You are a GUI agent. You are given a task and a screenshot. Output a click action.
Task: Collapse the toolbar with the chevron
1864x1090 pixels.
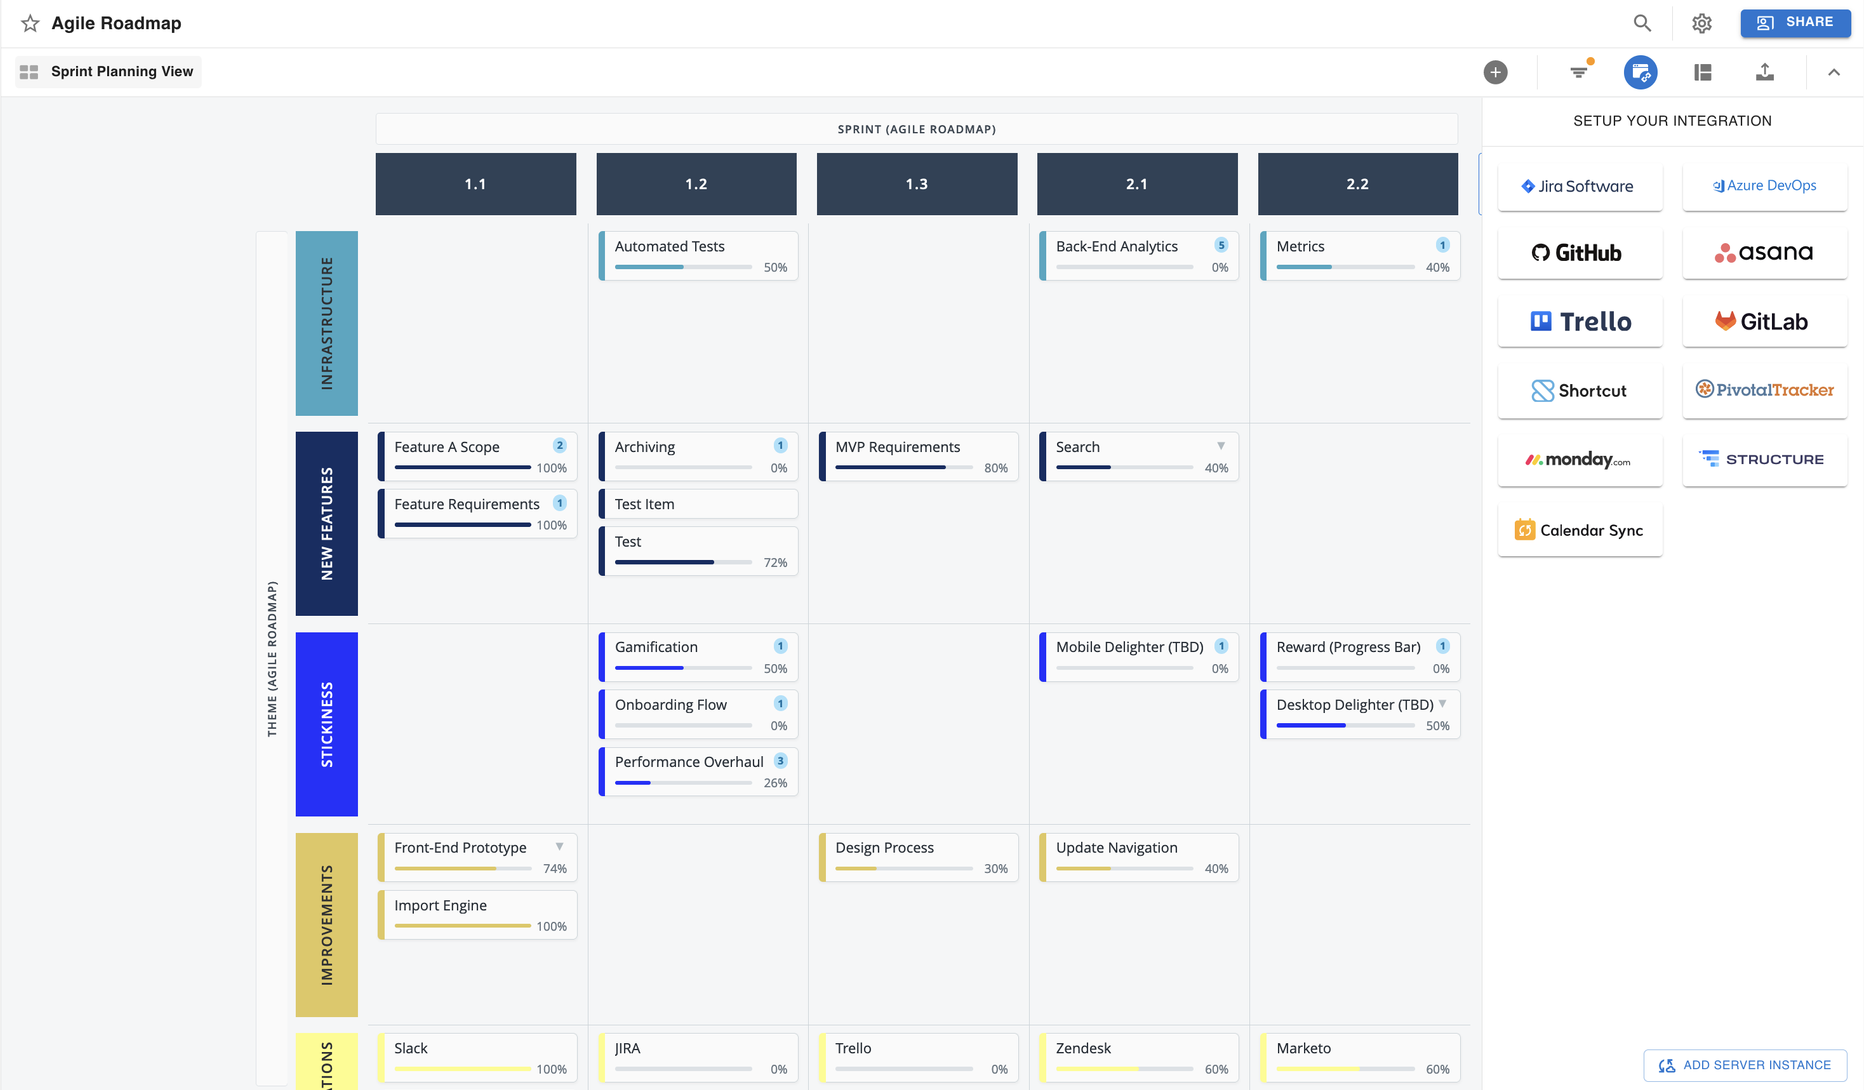pyautogui.click(x=1834, y=72)
